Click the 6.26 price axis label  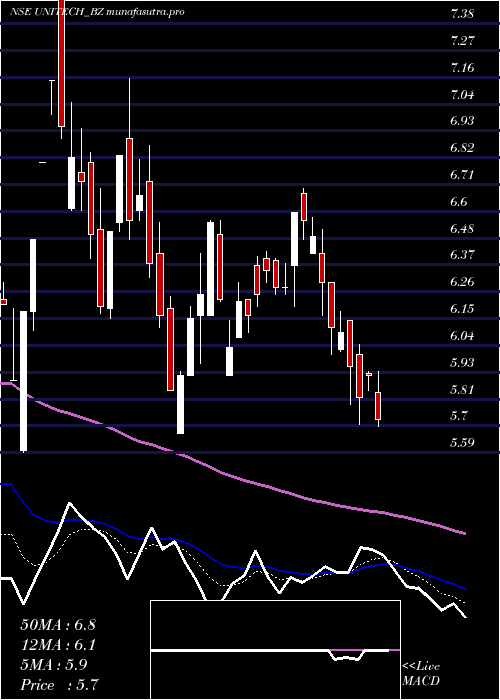[x=462, y=282]
